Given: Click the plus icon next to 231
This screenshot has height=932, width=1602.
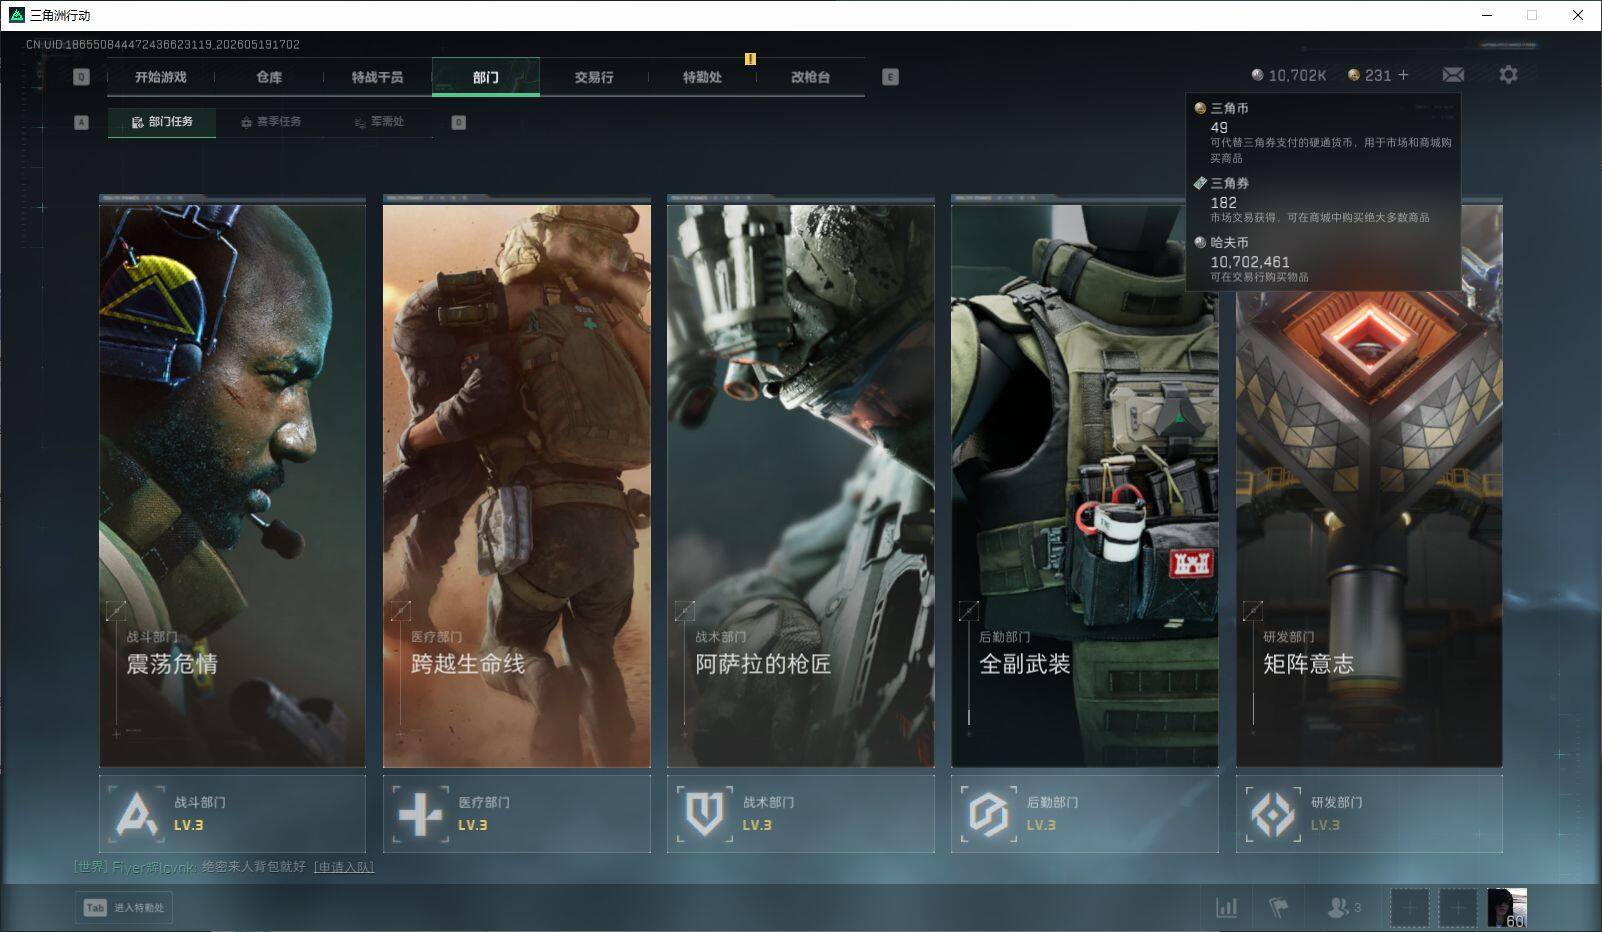Looking at the screenshot, I should [x=1403, y=75].
